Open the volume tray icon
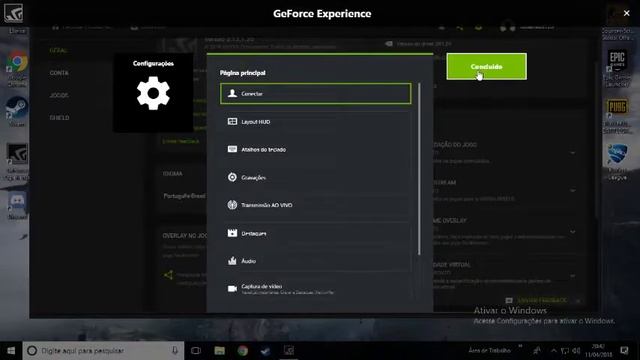This screenshot has width=640, height=360. click(576, 351)
